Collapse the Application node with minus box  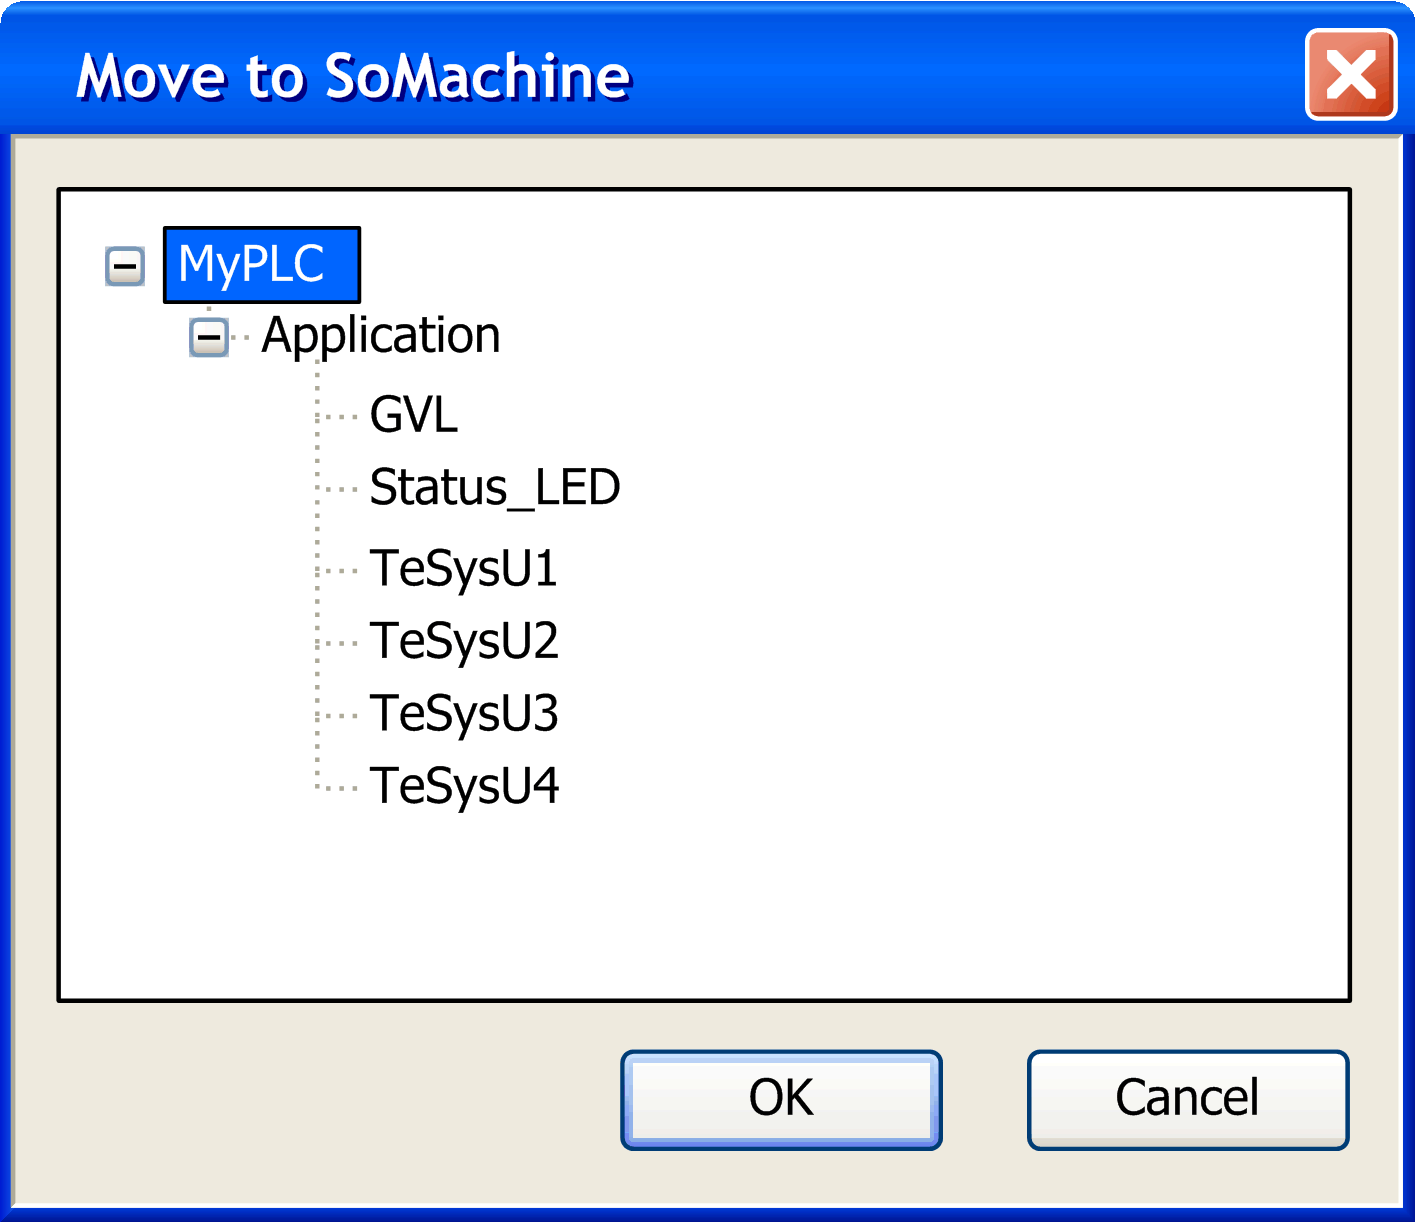tap(209, 337)
